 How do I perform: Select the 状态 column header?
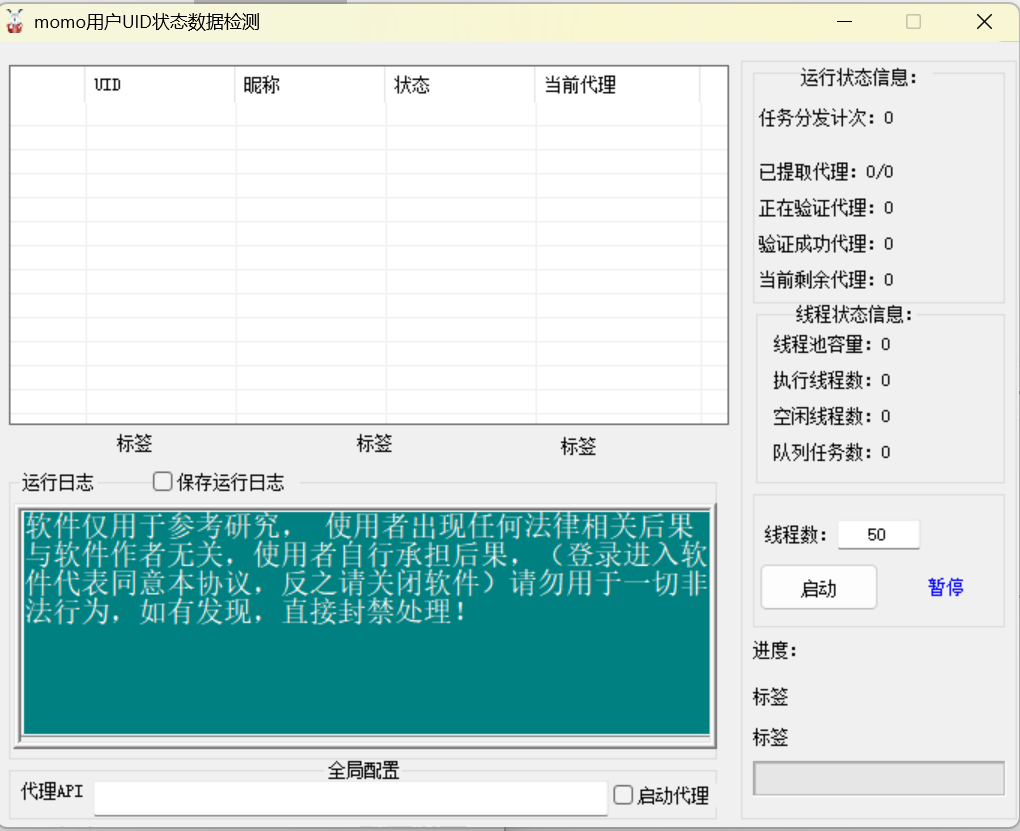460,85
